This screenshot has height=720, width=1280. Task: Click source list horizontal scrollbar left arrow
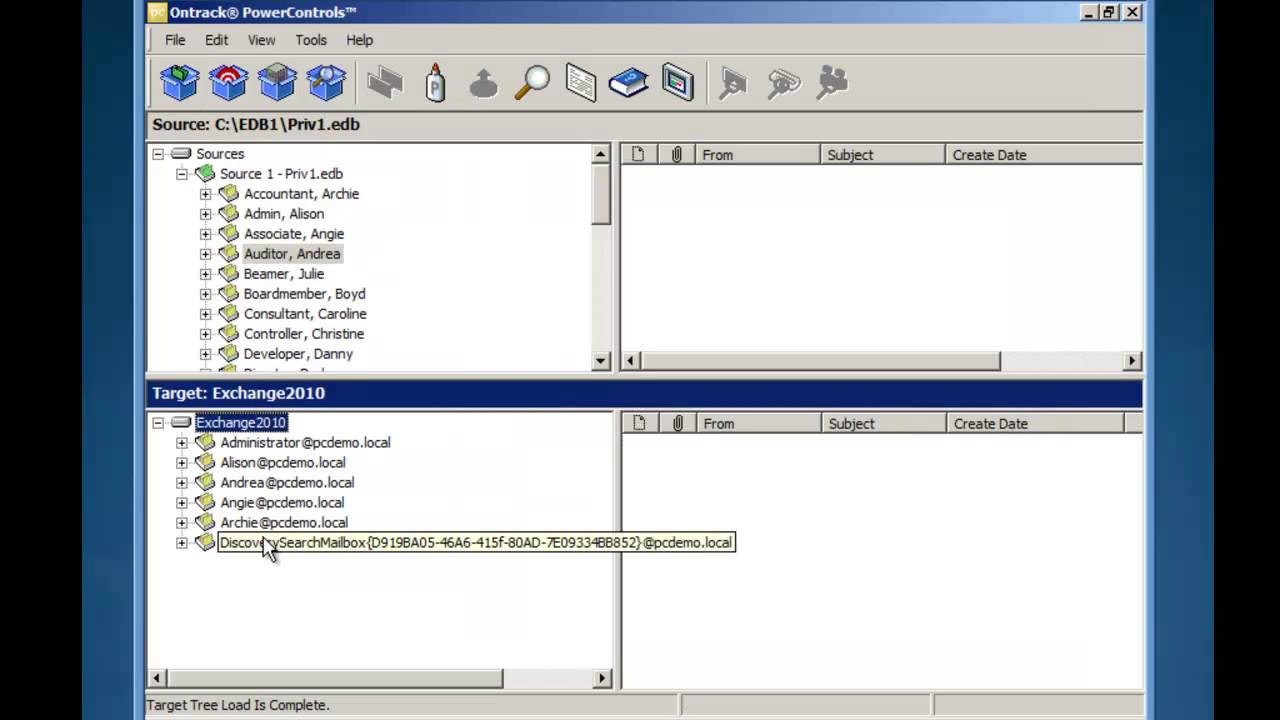tap(631, 361)
